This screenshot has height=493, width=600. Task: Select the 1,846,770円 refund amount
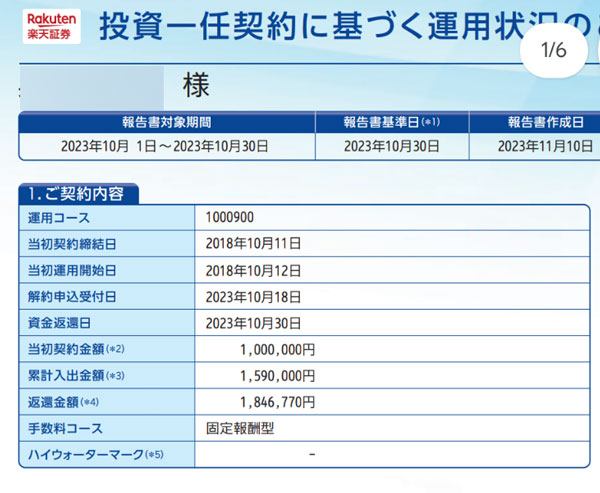pyautogui.click(x=277, y=402)
